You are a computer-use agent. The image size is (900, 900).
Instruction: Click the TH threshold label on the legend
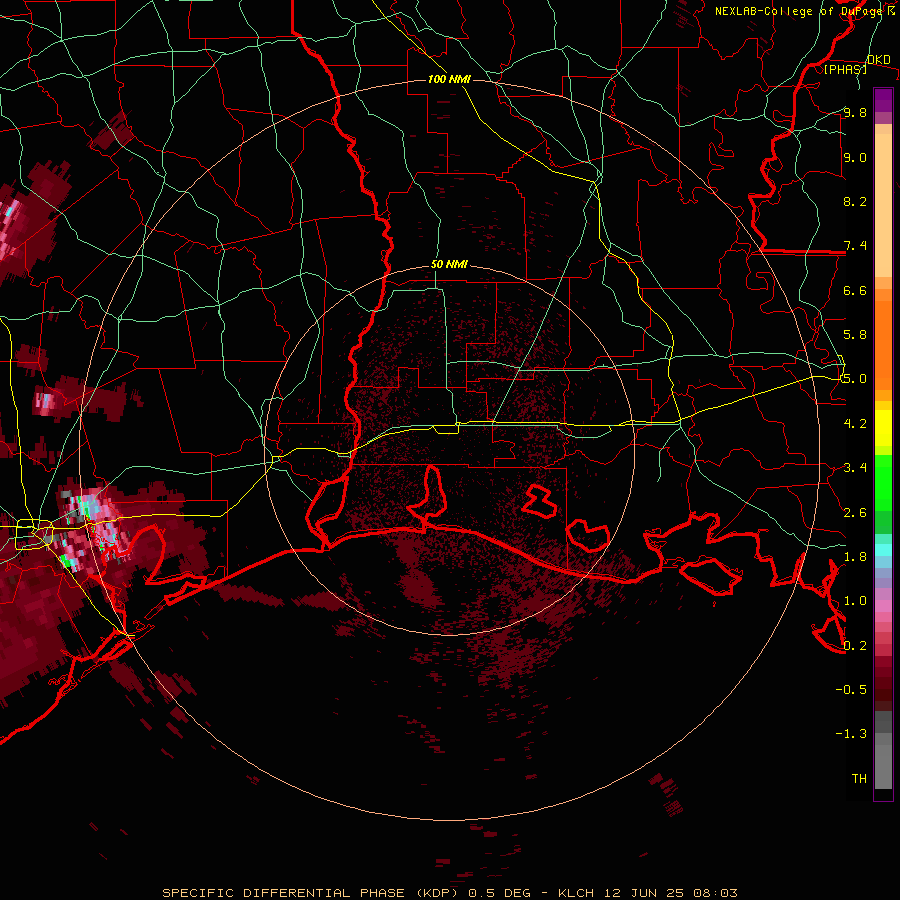click(x=859, y=778)
